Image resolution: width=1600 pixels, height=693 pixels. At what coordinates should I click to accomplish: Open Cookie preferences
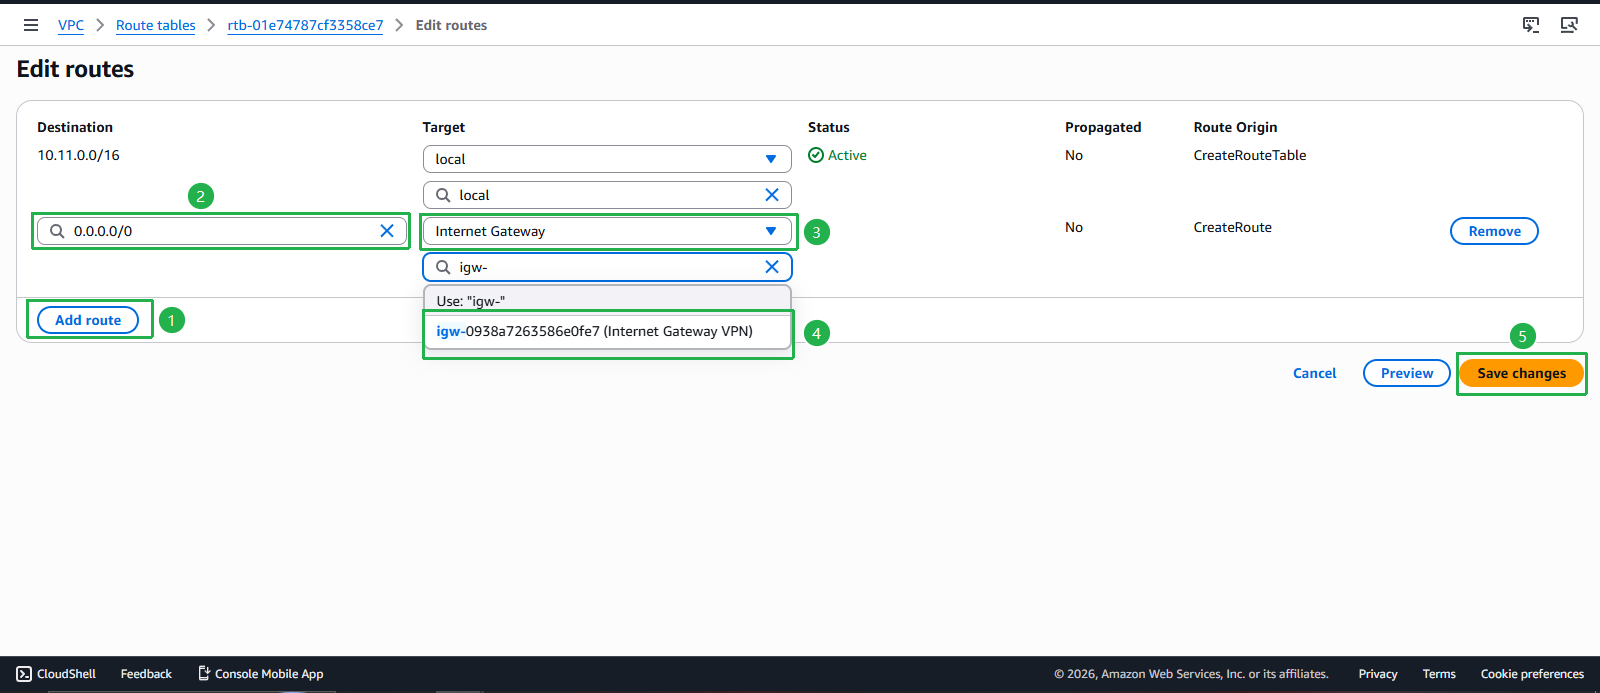[1532, 674]
